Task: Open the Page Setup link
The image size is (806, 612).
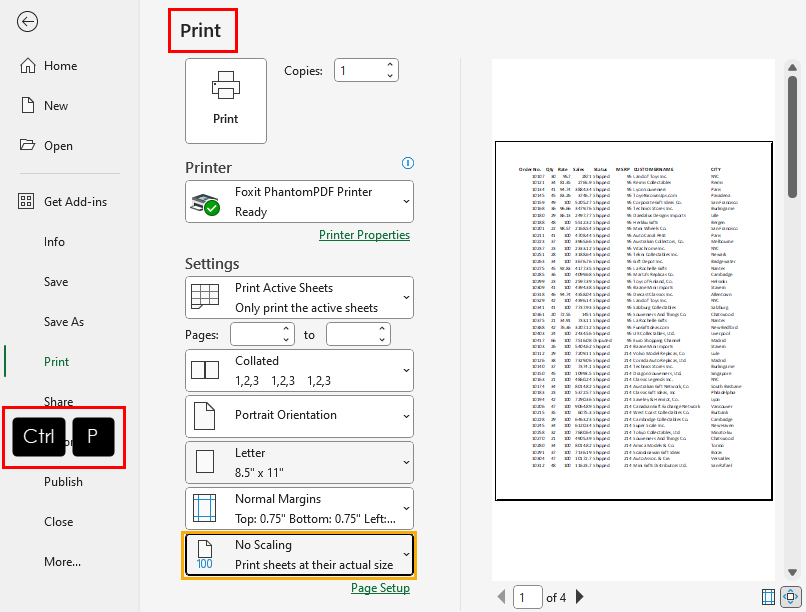Action: tap(380, 588)
